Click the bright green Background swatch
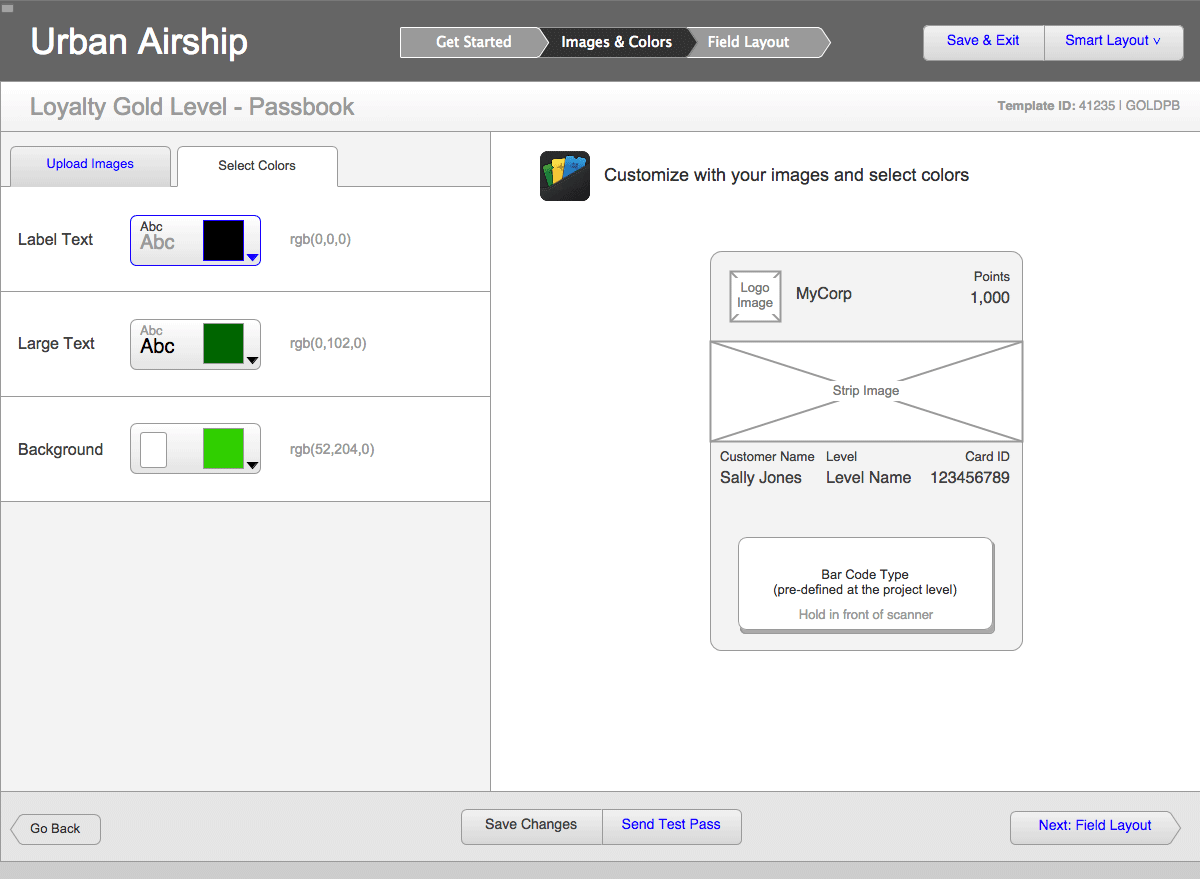1200x879 pixels. click(223, 448)
